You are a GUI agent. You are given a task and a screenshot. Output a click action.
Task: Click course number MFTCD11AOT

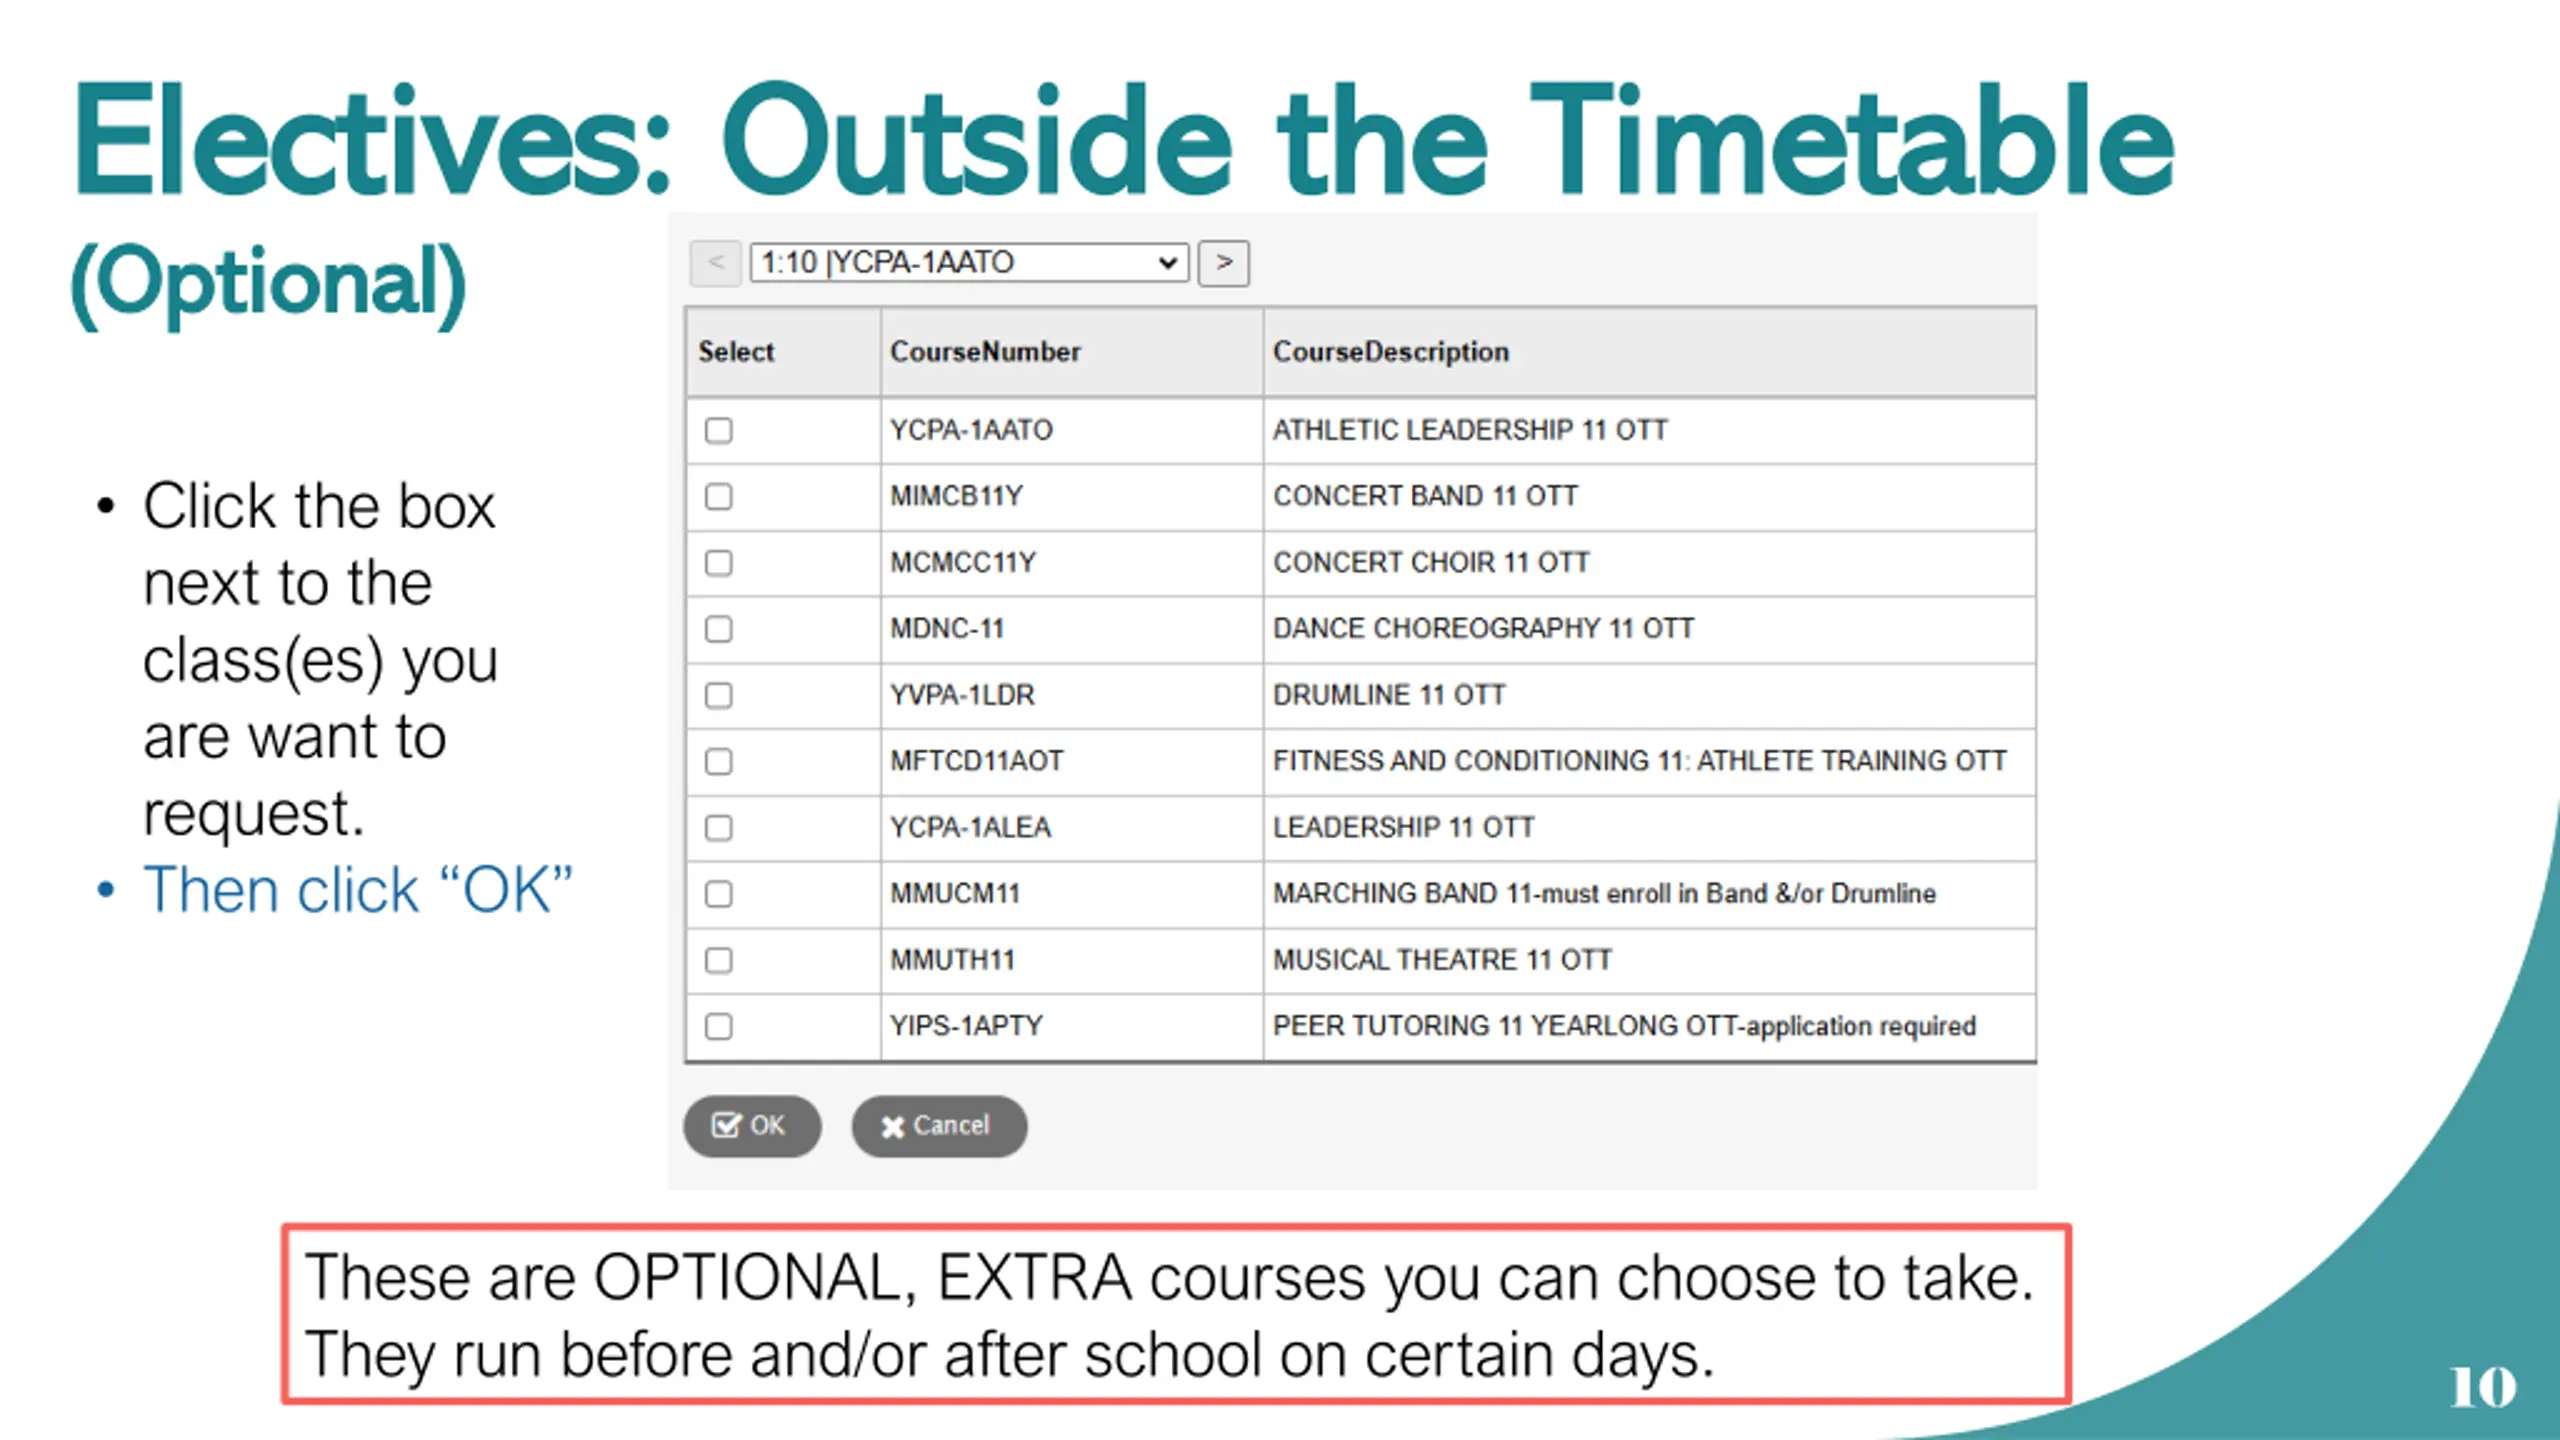coord(976,761)
